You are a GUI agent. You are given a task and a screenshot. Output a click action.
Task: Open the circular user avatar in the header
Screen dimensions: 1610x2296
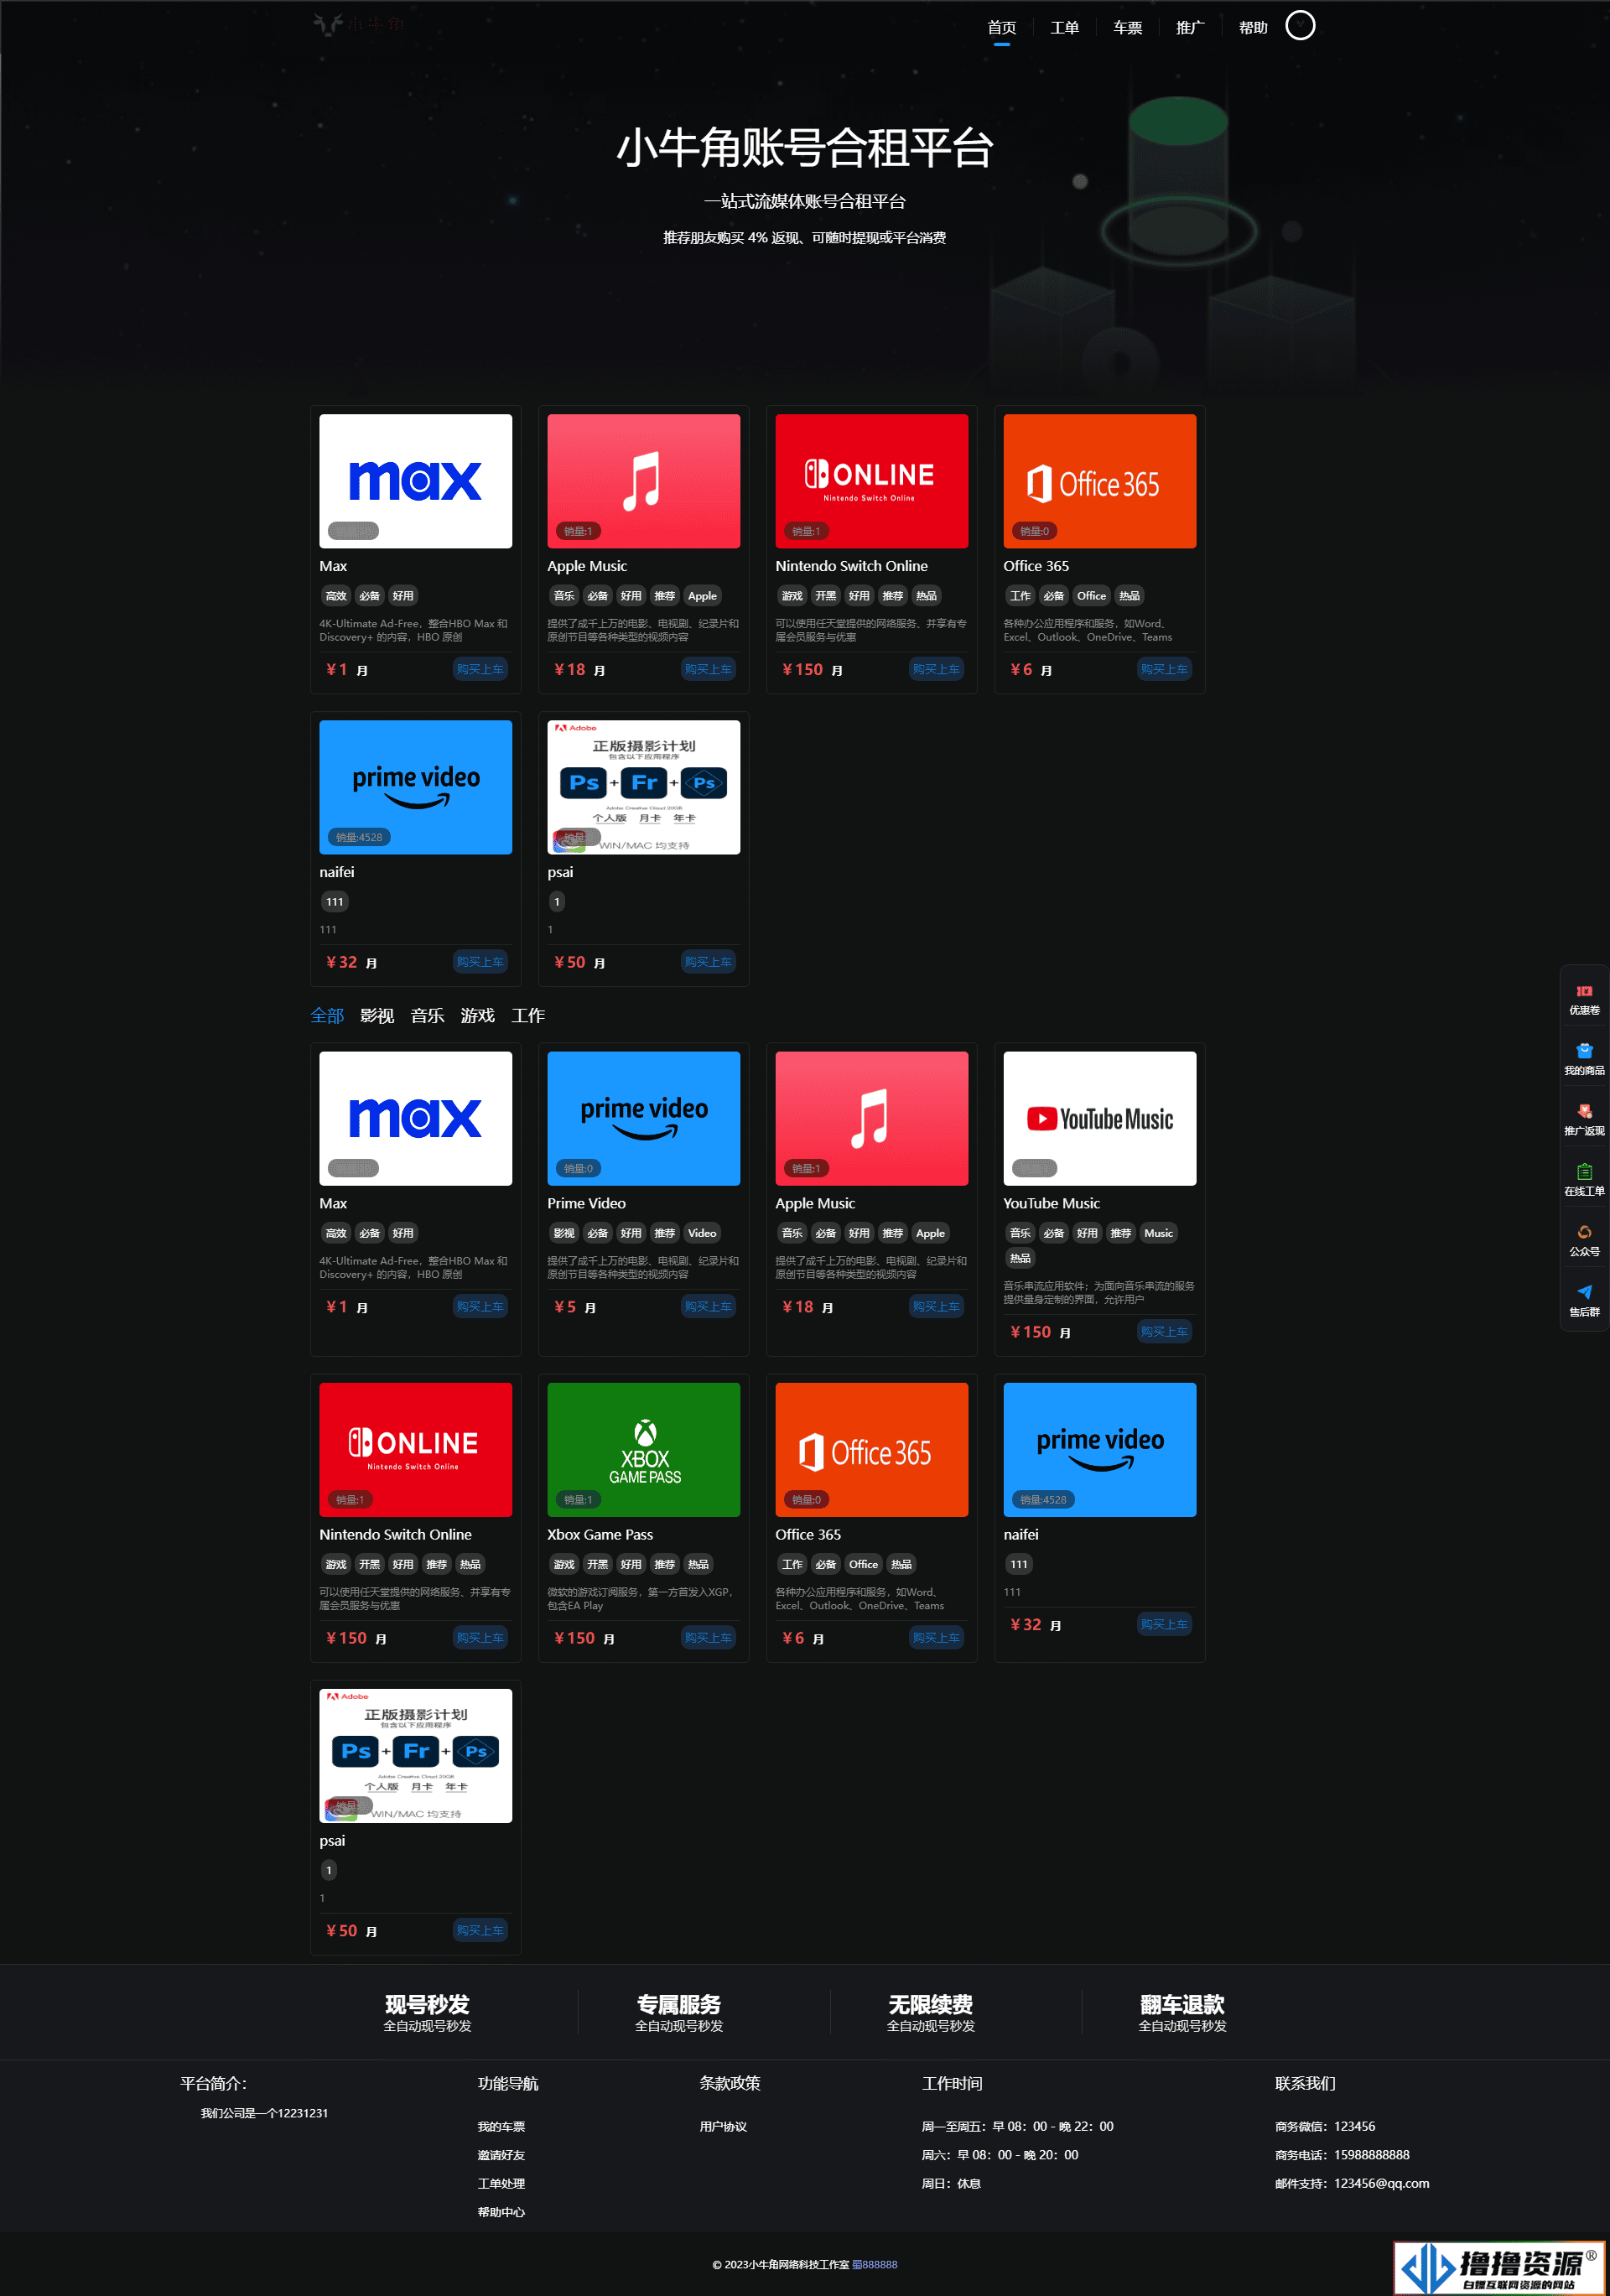pyautogui.click(x=1300, y=25)
